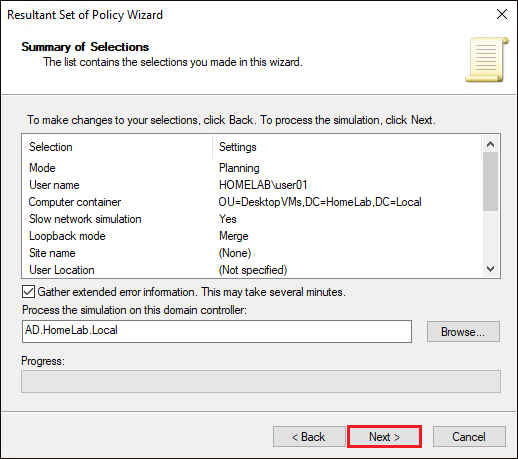Select the User name row
The width and height of the screenshot is (518, 459).
(x=252, y=185)
